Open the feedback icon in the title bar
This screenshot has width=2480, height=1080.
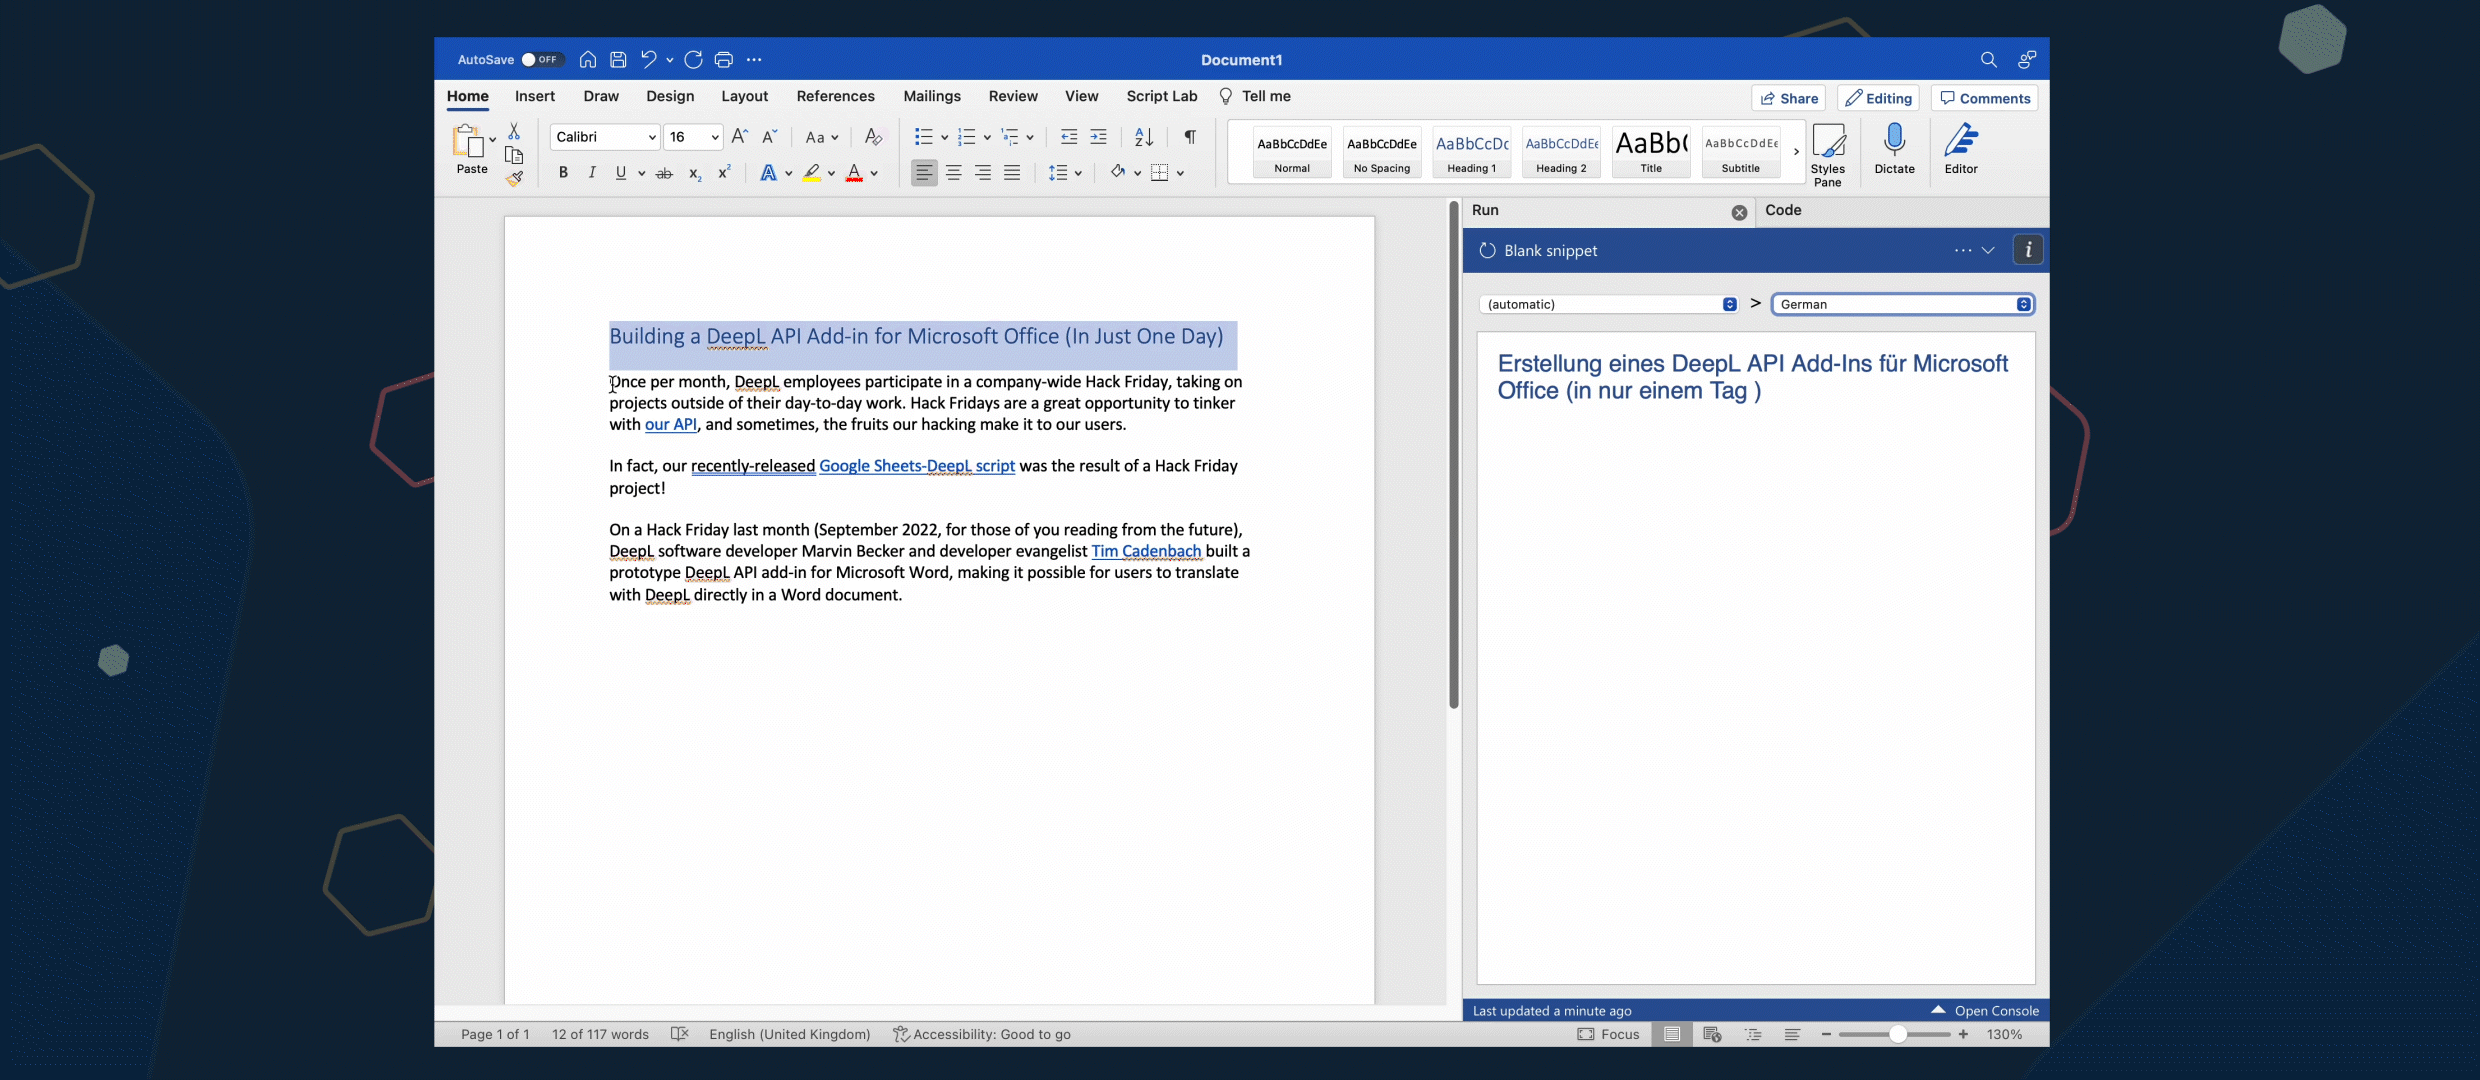point(2027,60)
